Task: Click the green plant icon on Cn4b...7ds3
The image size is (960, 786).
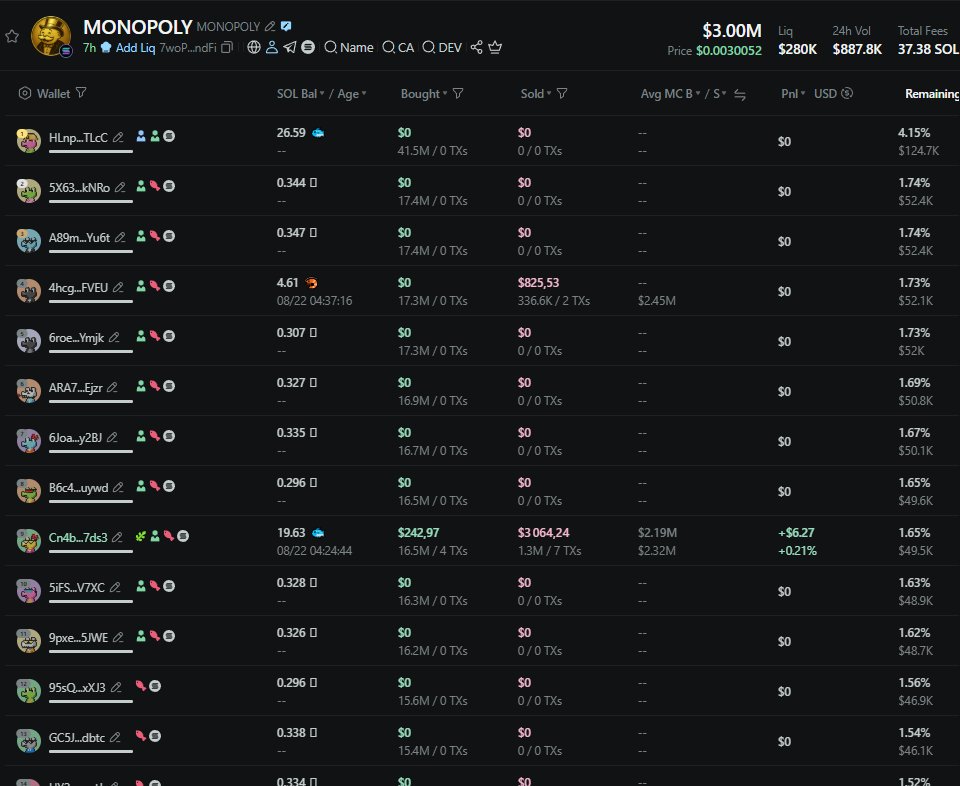Action: pyautogui.click(x=141, y=536)
